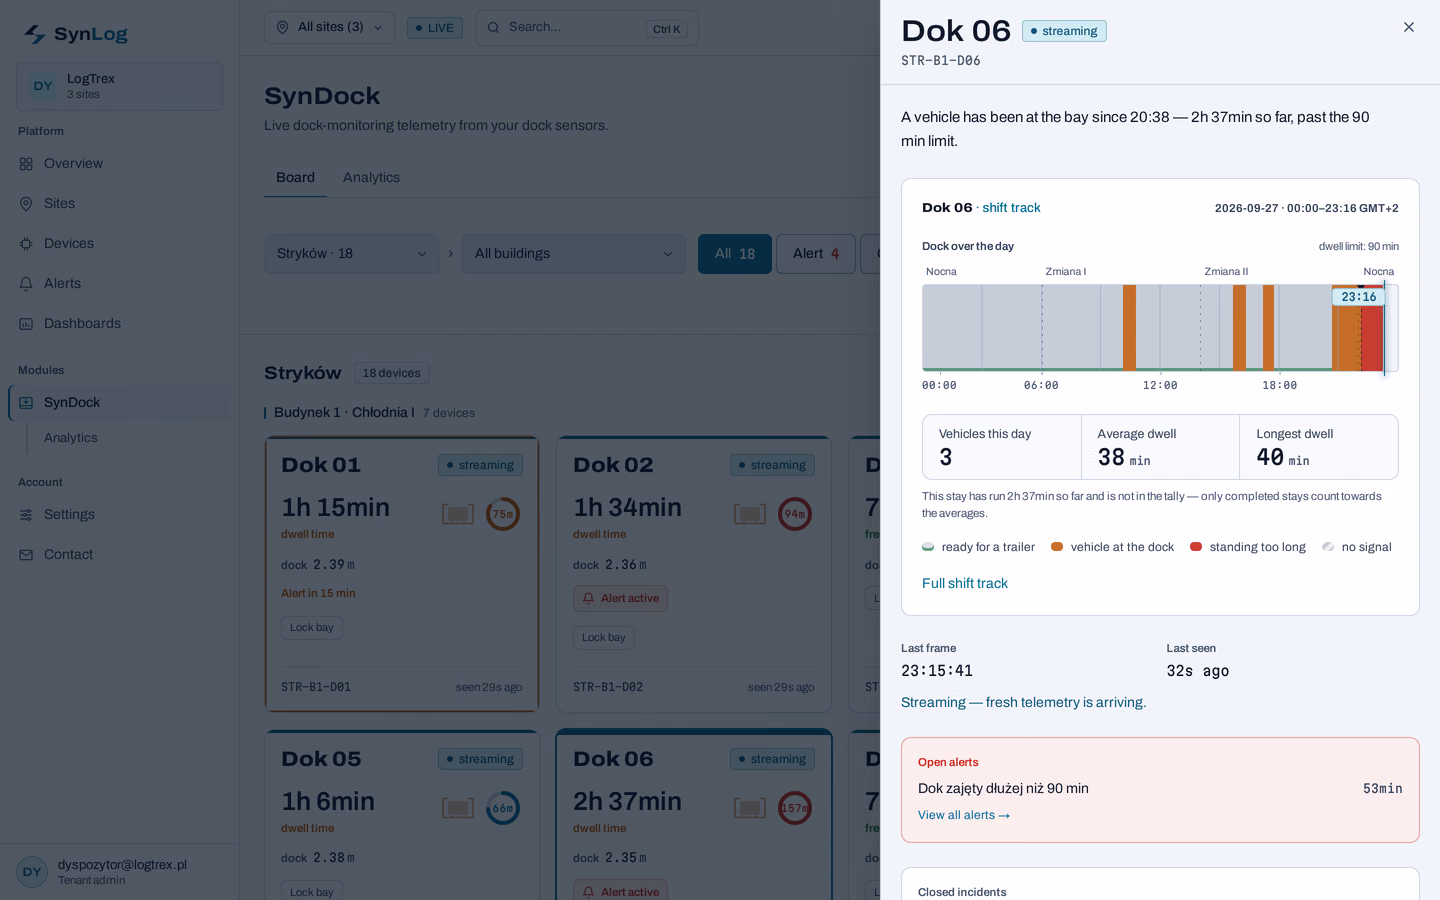Click the SynDock module icon
This screenshot has width=1440, height=900.
coord(26,403)
